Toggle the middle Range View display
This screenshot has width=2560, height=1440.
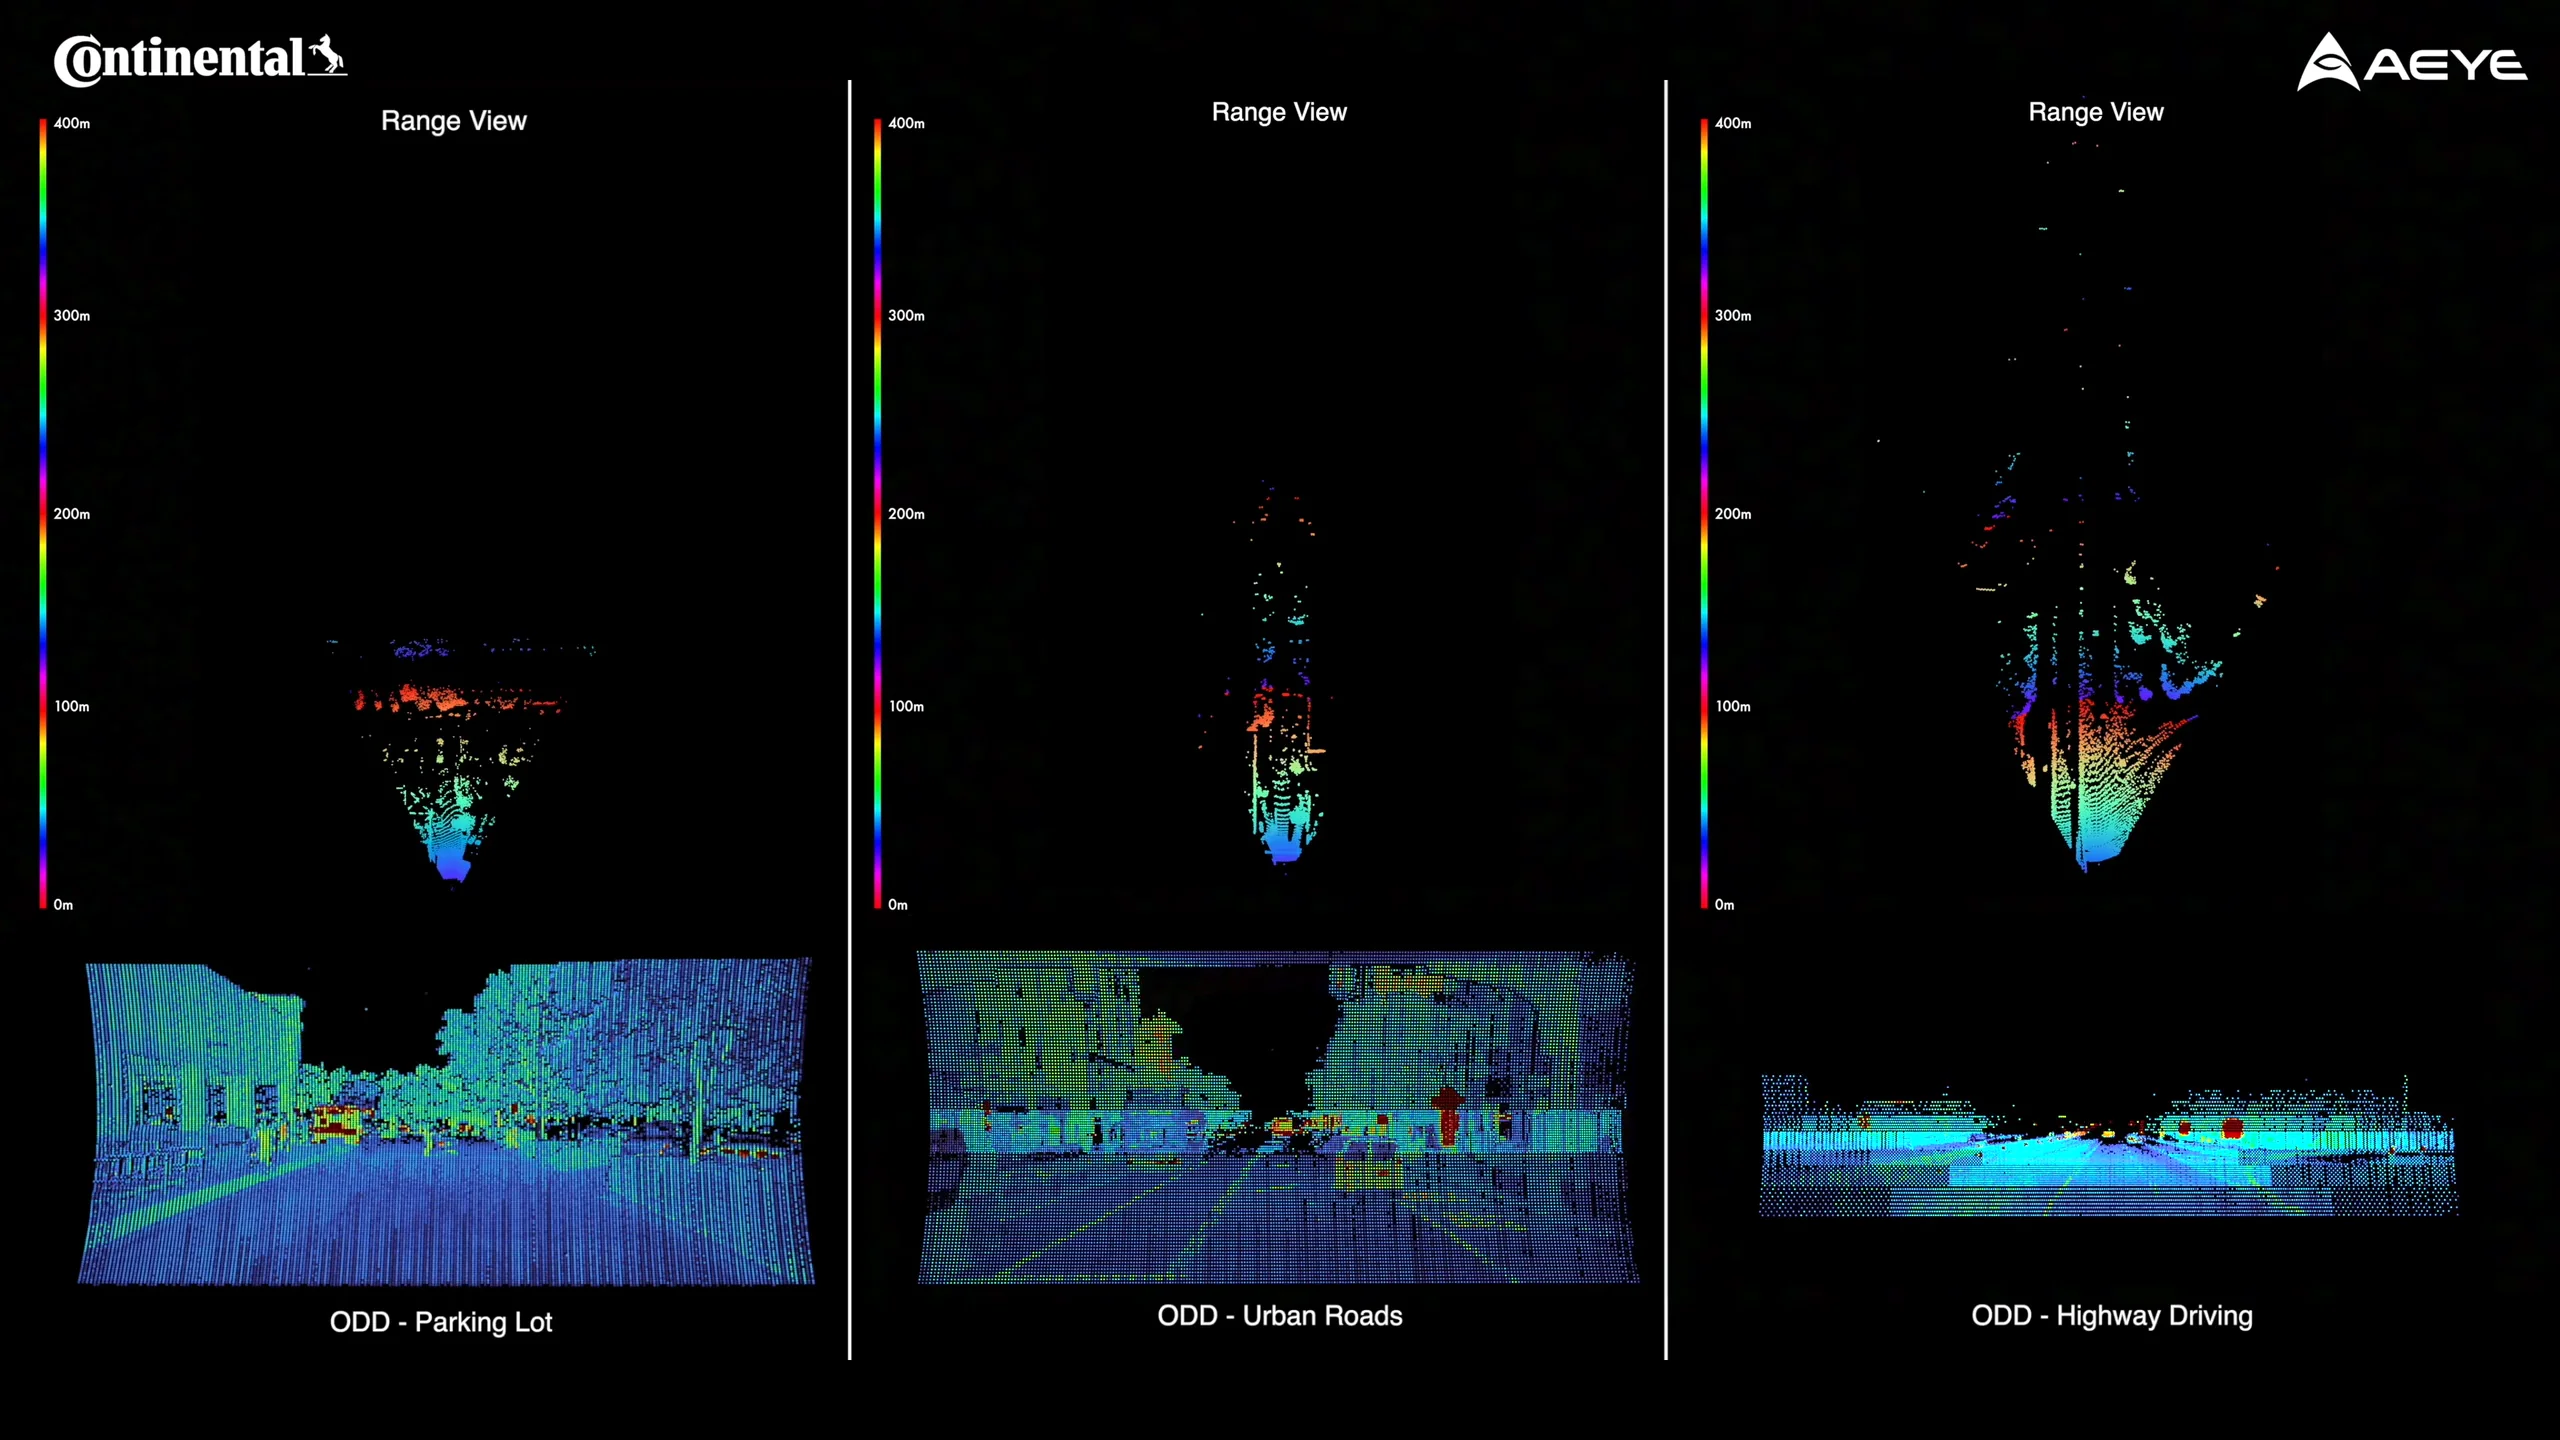click(x=1278, y=112)
